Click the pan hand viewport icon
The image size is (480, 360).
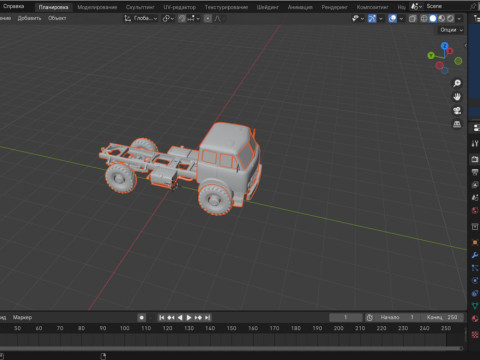(457, 97)
